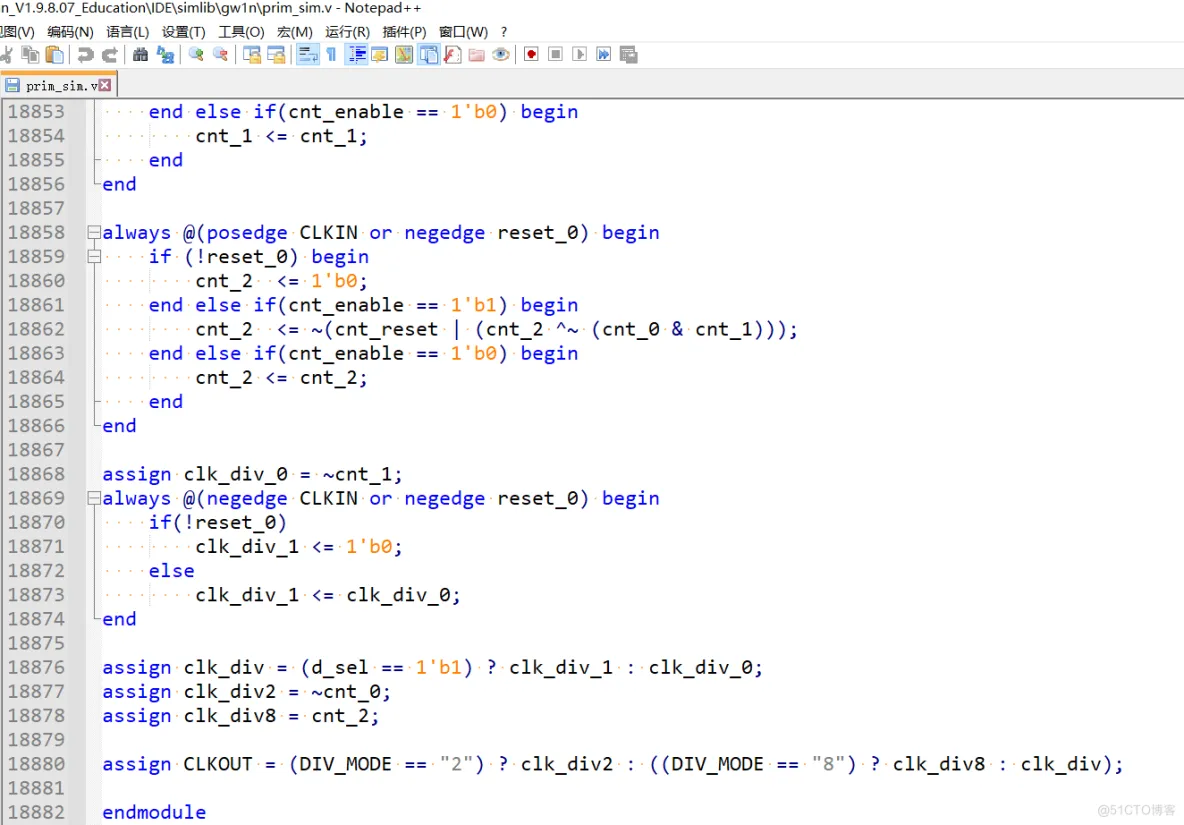Start macro recording with red dot
The height and width of the screenshot is (825, 1184).
[532, 54]
